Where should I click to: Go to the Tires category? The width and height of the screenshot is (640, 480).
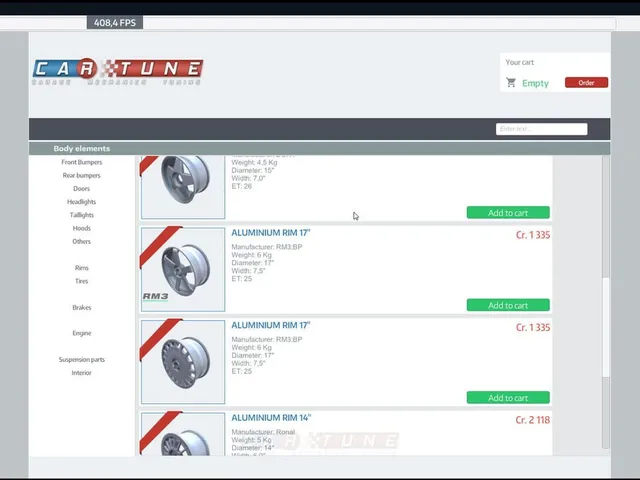click(x=82, y=281)
